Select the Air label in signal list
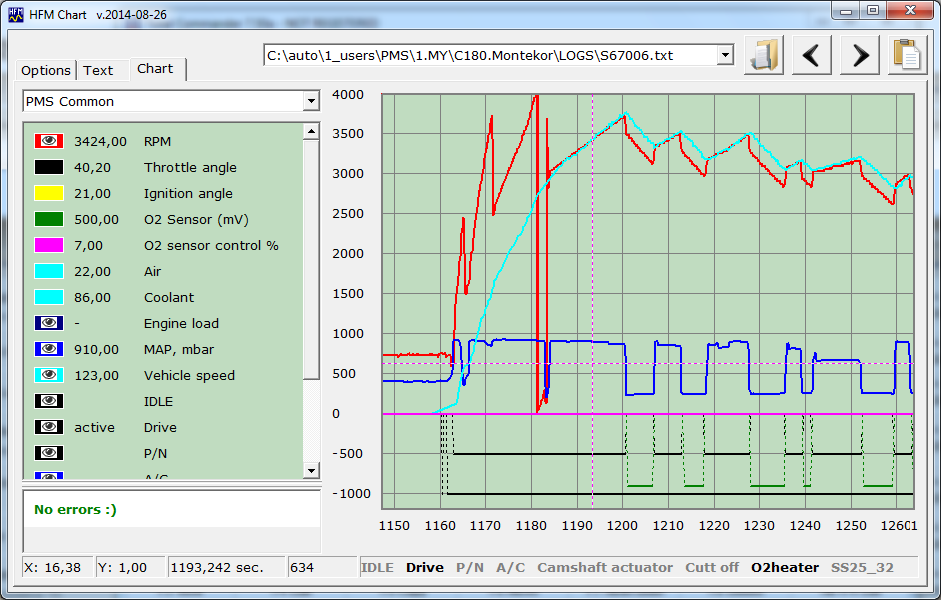The height and width of the screenshot is (600, 941). (x=152, y=272)
